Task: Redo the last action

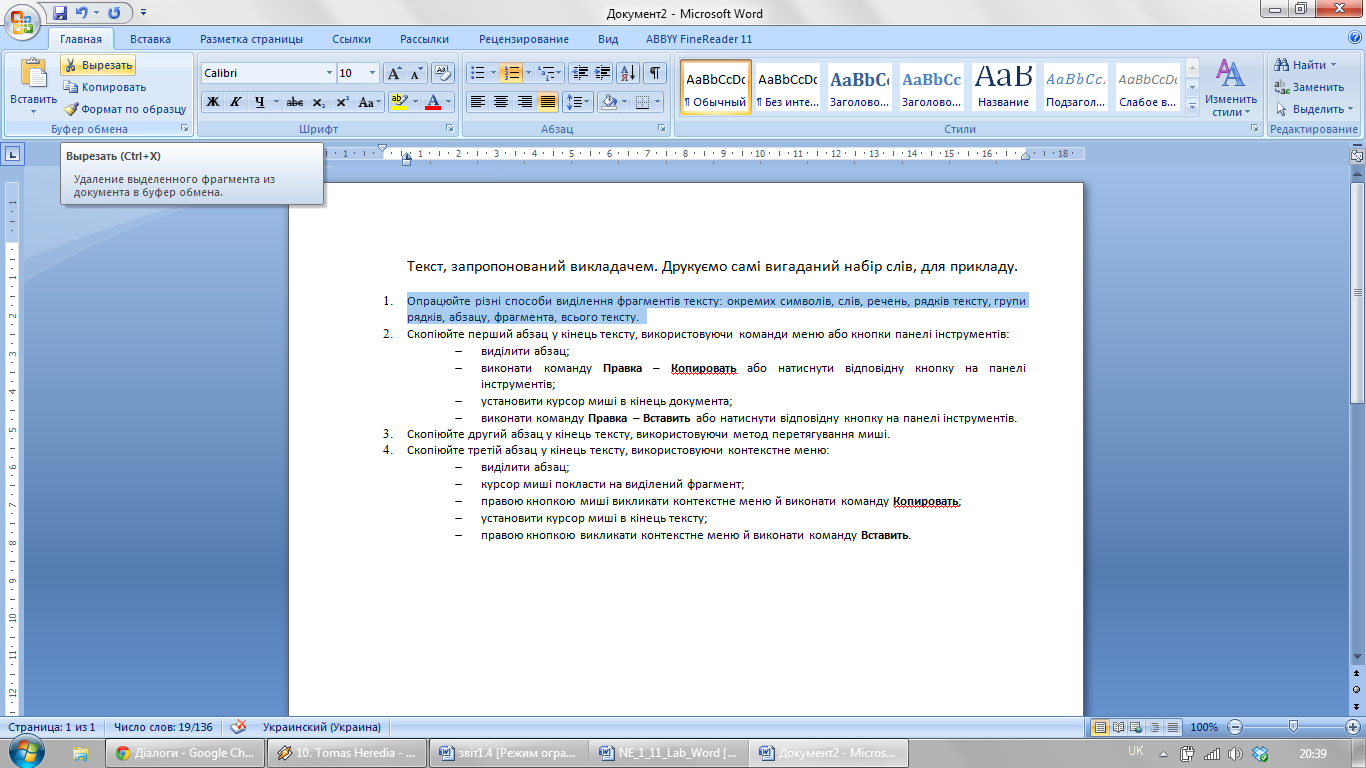Action: pyautogui.click(x=114, y=13)
